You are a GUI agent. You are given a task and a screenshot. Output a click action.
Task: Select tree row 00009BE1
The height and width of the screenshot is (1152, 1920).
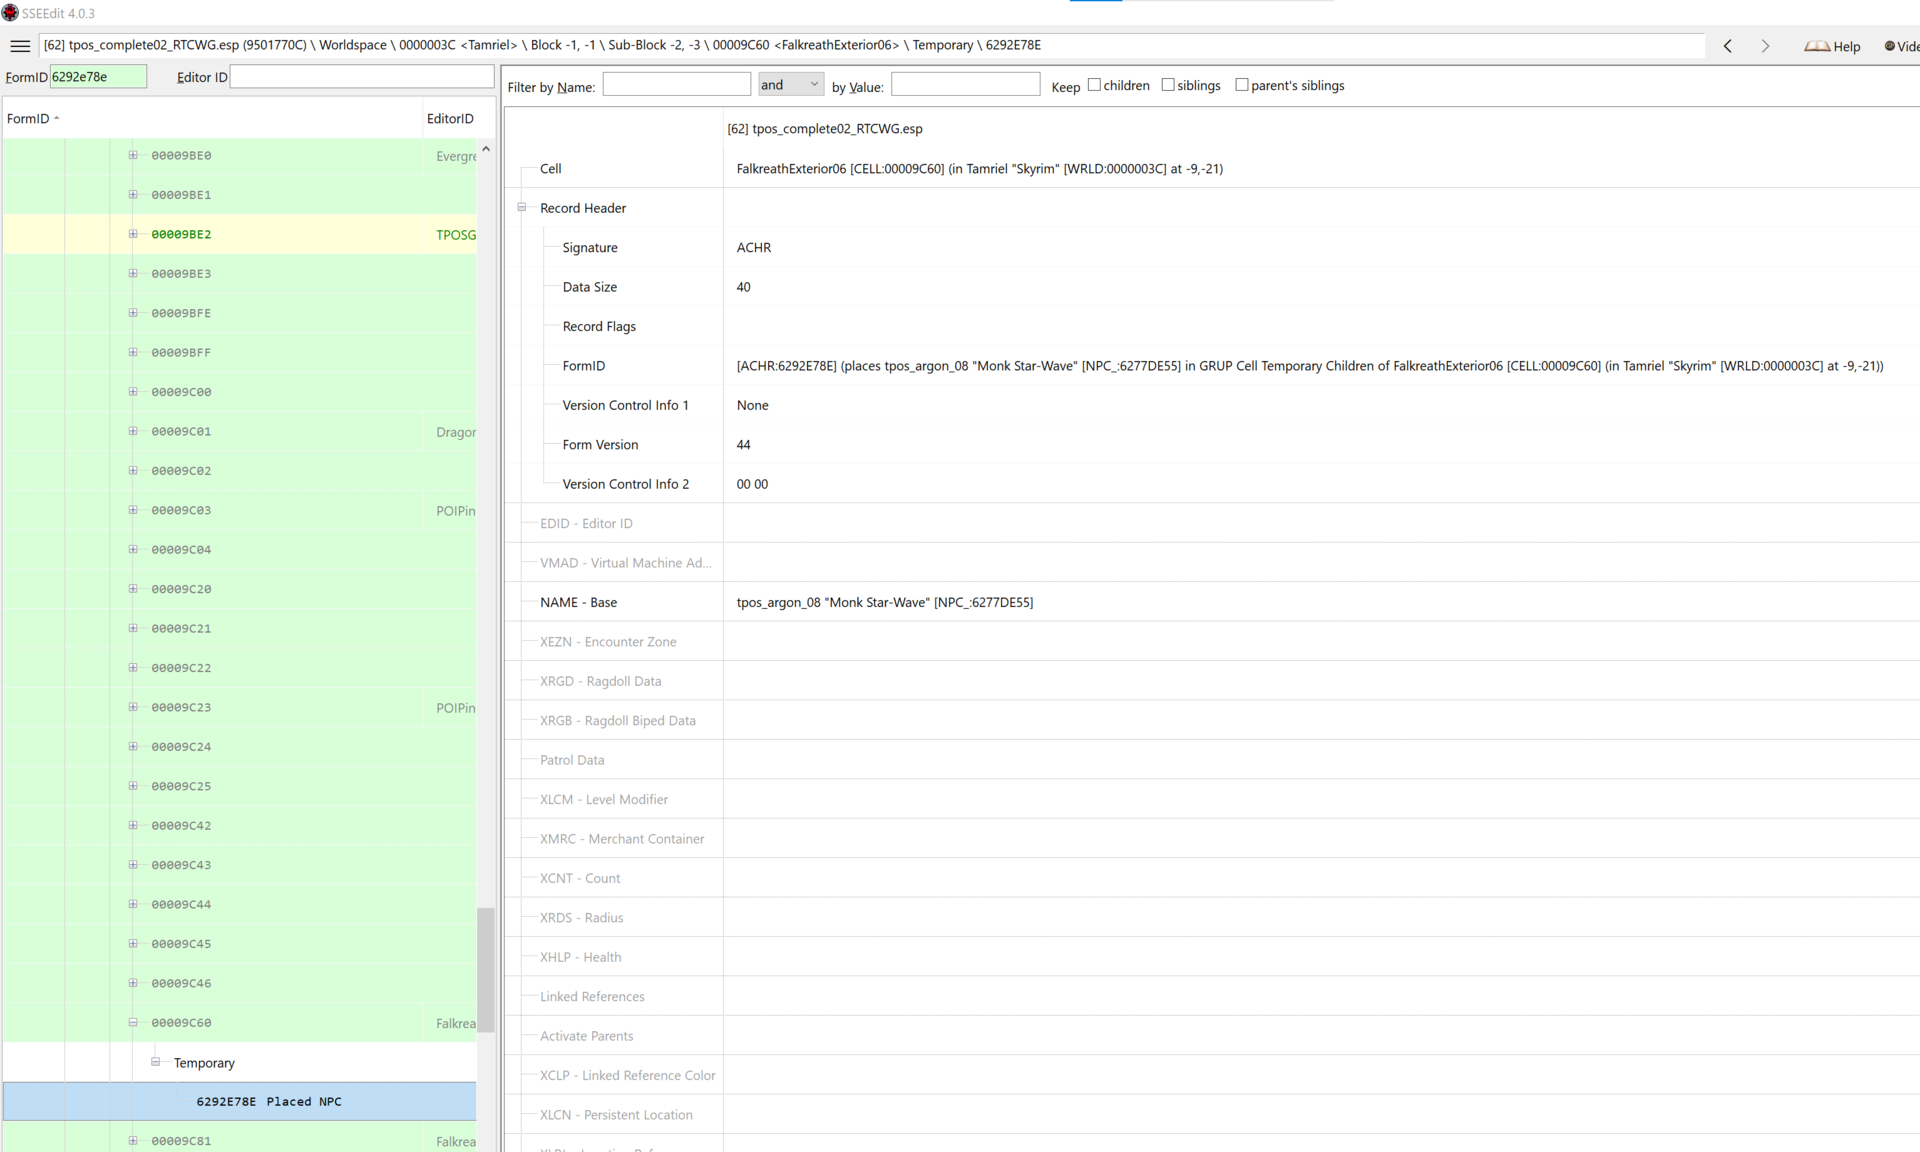[239, 194]
